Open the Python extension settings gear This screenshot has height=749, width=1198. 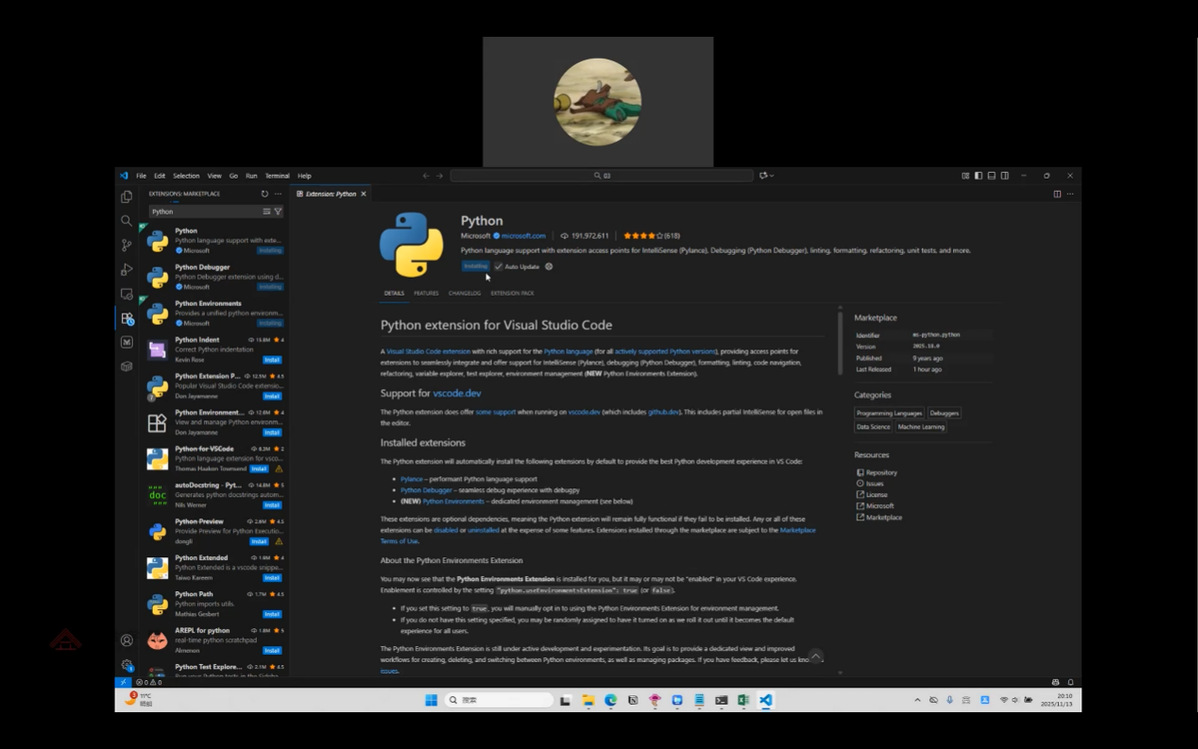click(x=549, y=267)
